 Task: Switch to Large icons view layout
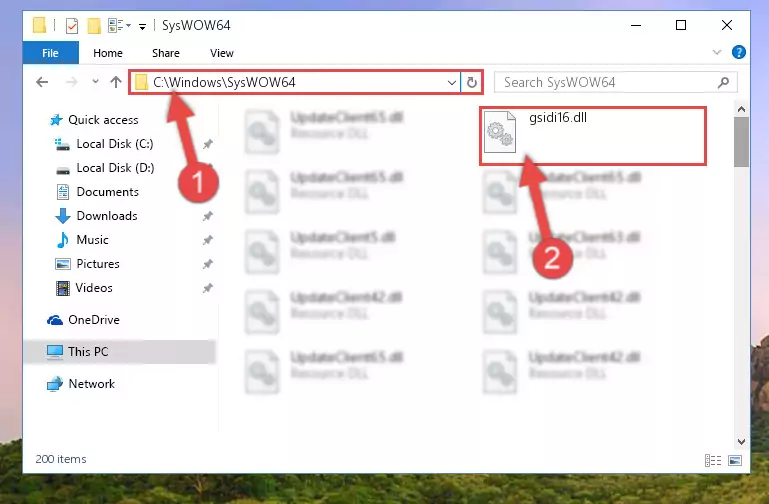[x=735, y=460]
